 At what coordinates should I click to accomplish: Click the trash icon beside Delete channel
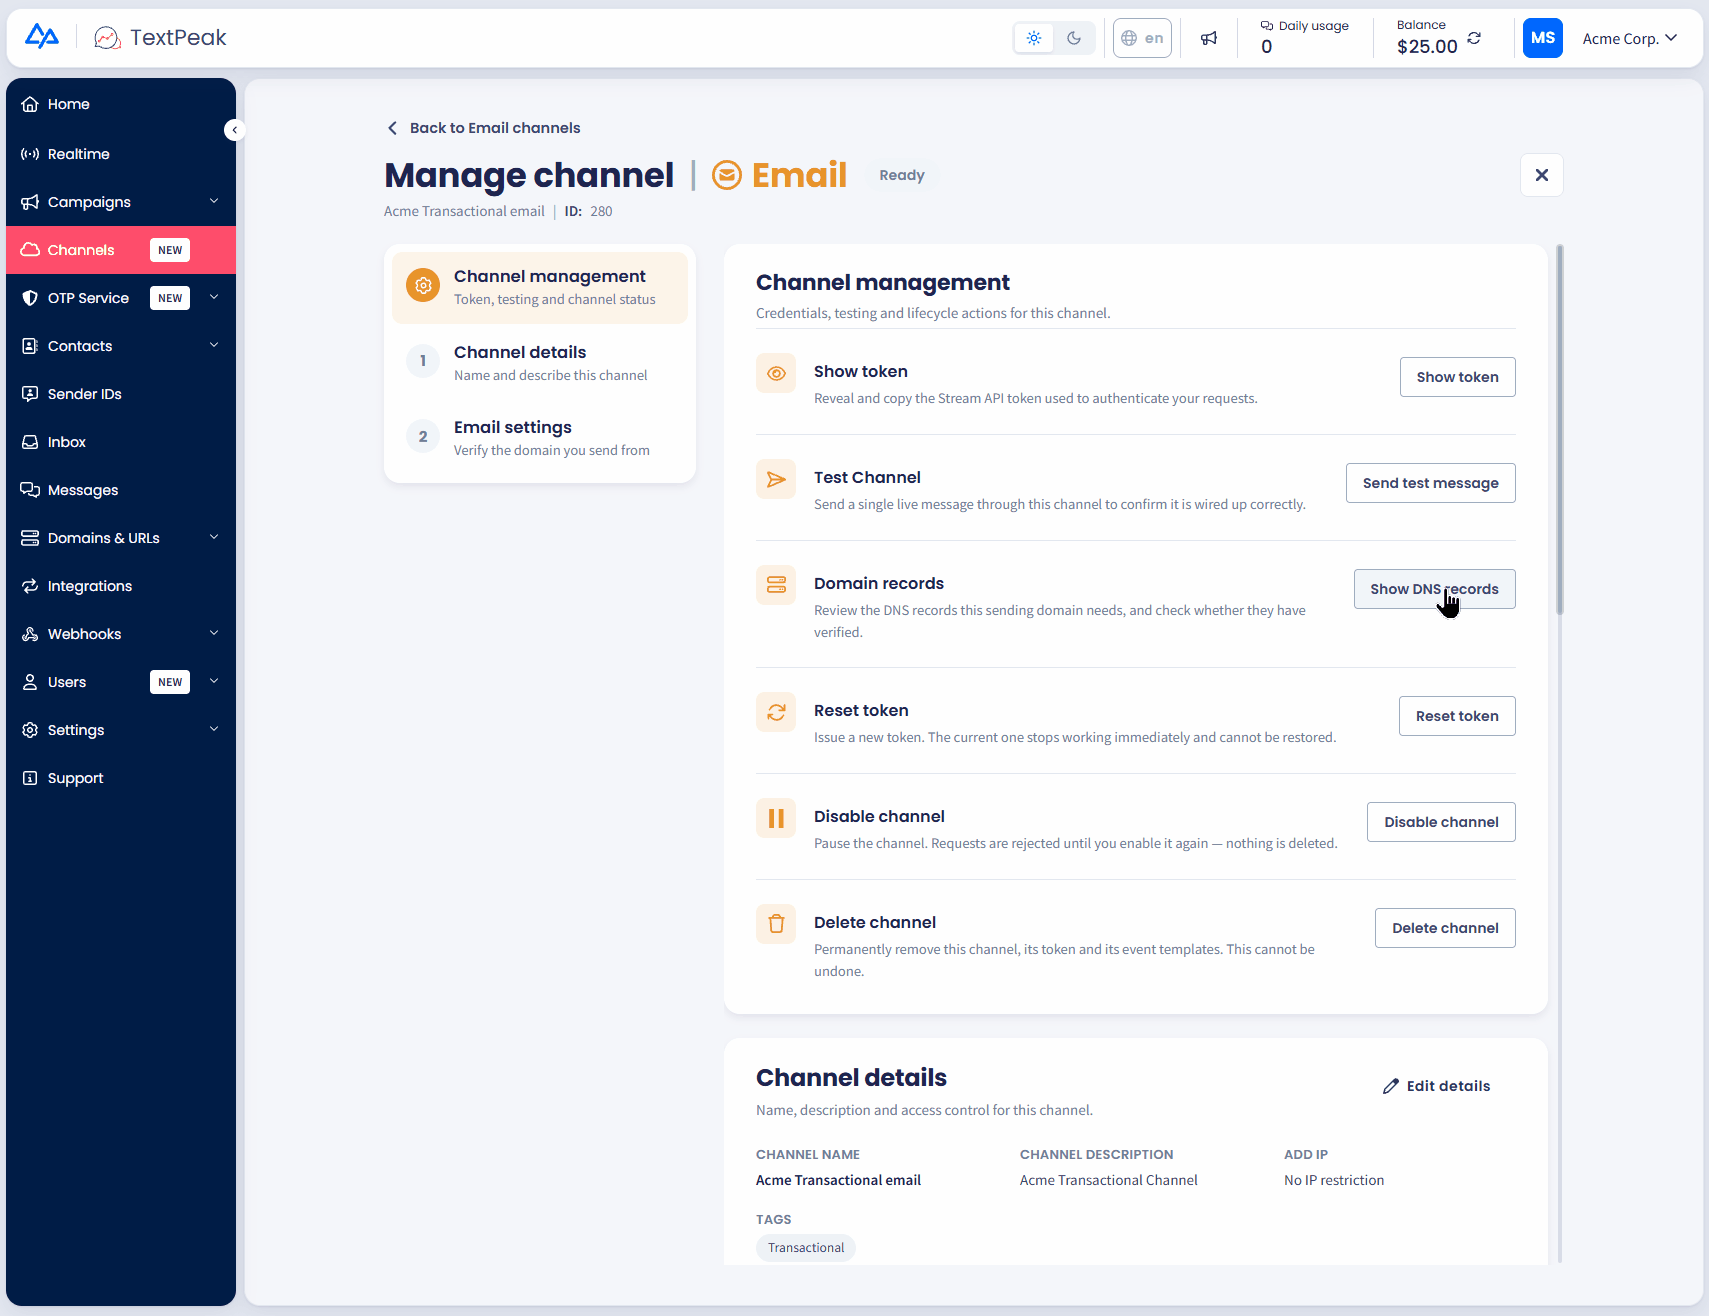776,924
